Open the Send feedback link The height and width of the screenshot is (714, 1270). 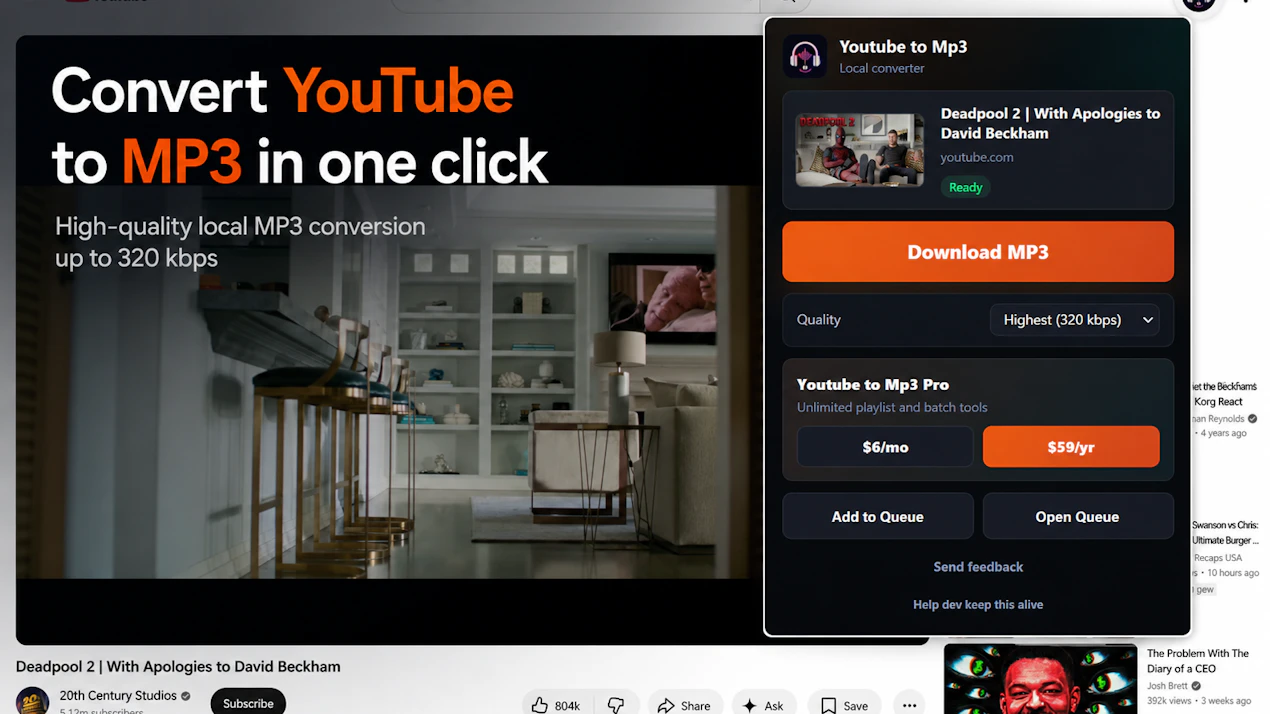point(978,567)
